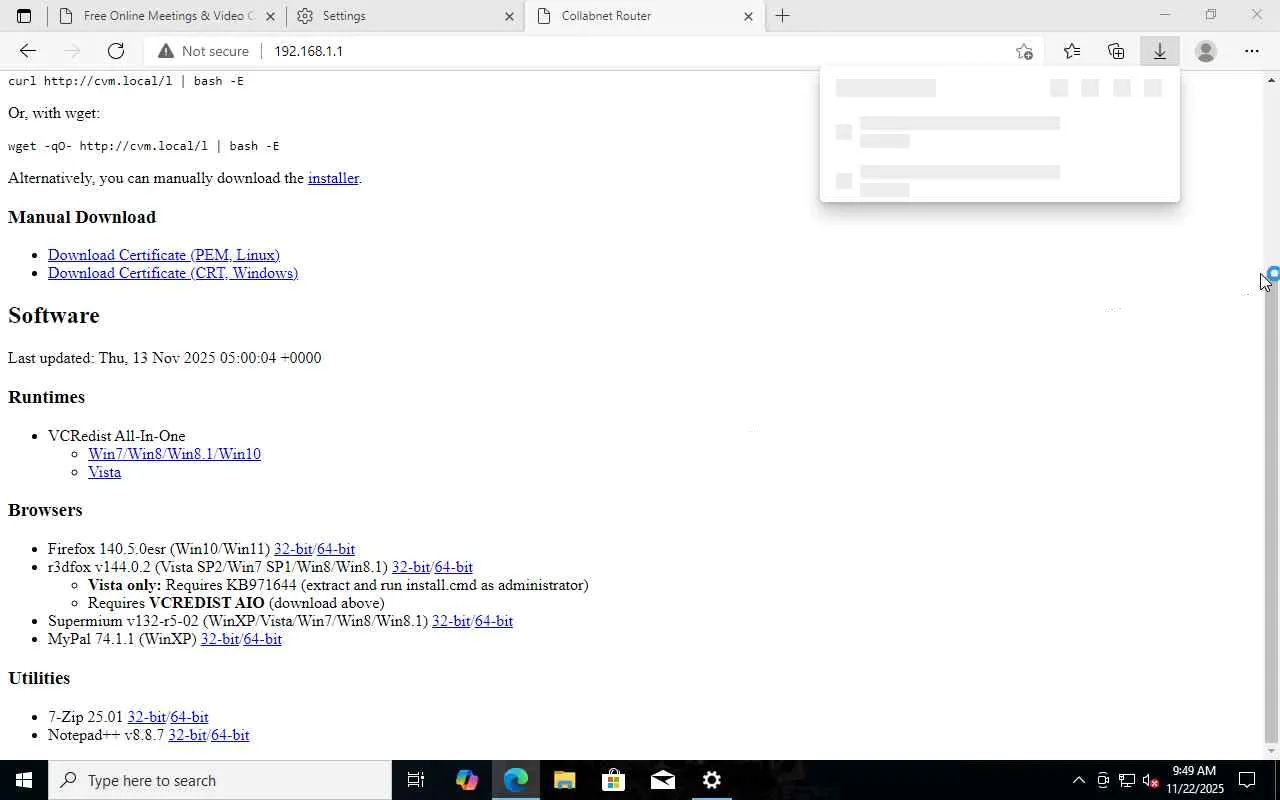Open Microsoft Store from the taskbar

(x=614, y=780)
